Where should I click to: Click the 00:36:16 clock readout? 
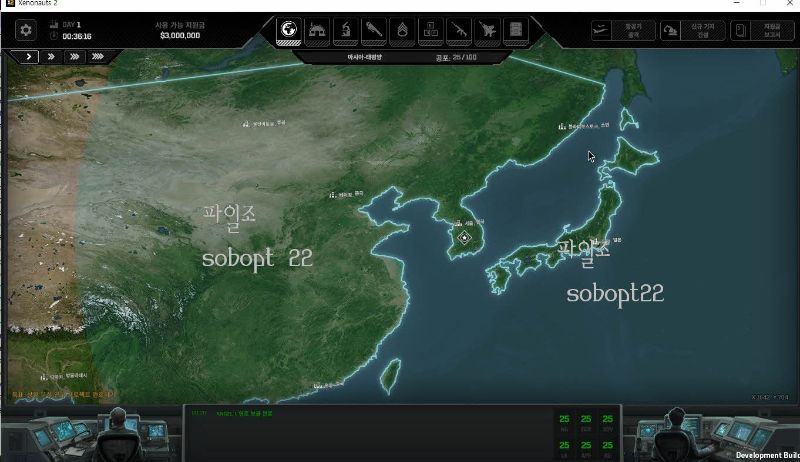click(x=77, y=36)
